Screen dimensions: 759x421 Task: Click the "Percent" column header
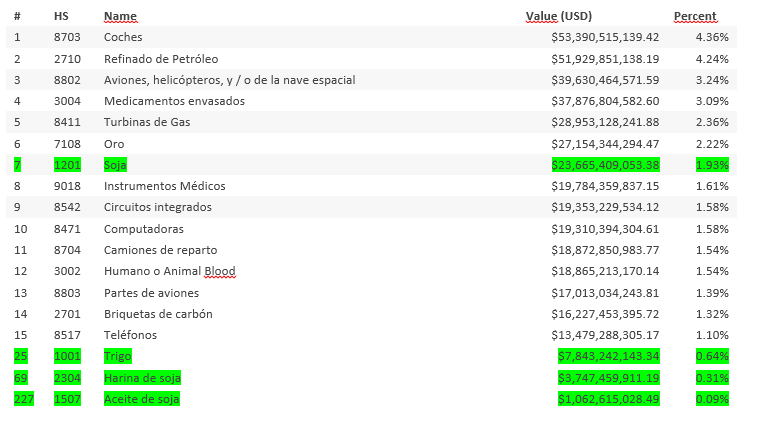pos(695,17)
